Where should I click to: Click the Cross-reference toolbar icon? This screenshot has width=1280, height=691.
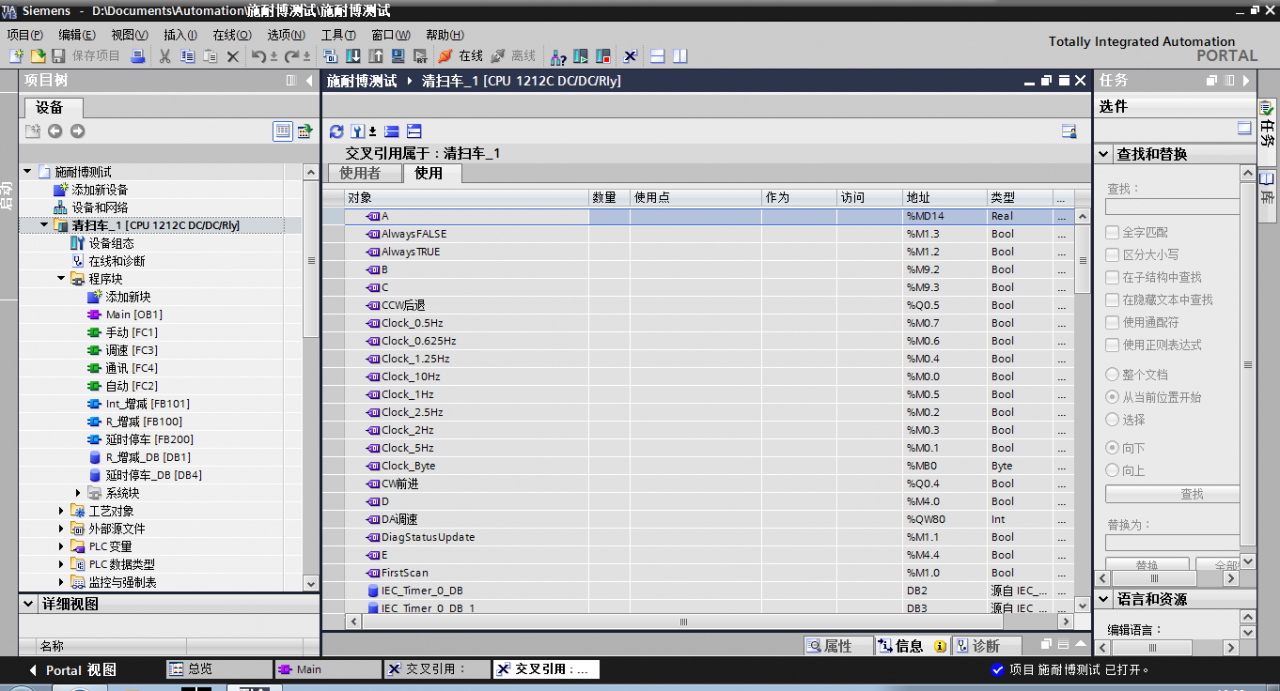[x=631, y=56]
